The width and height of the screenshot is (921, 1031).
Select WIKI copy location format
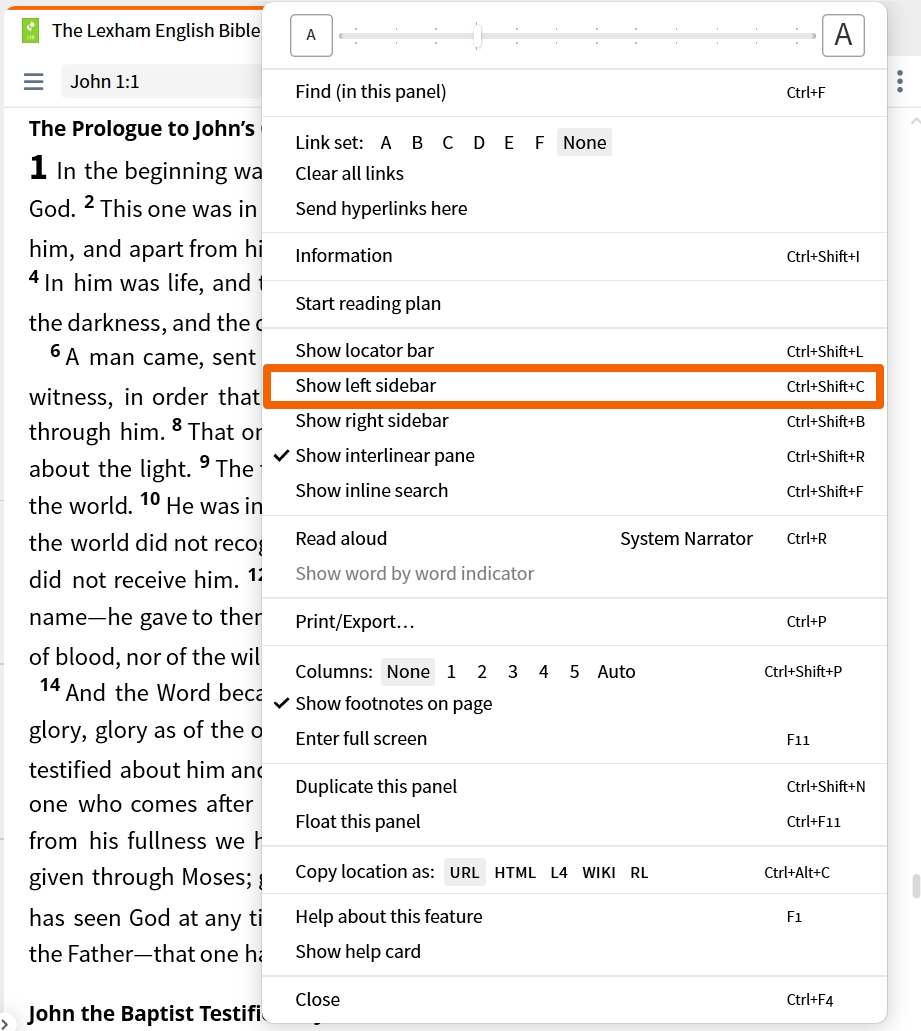tap(599, 873)
